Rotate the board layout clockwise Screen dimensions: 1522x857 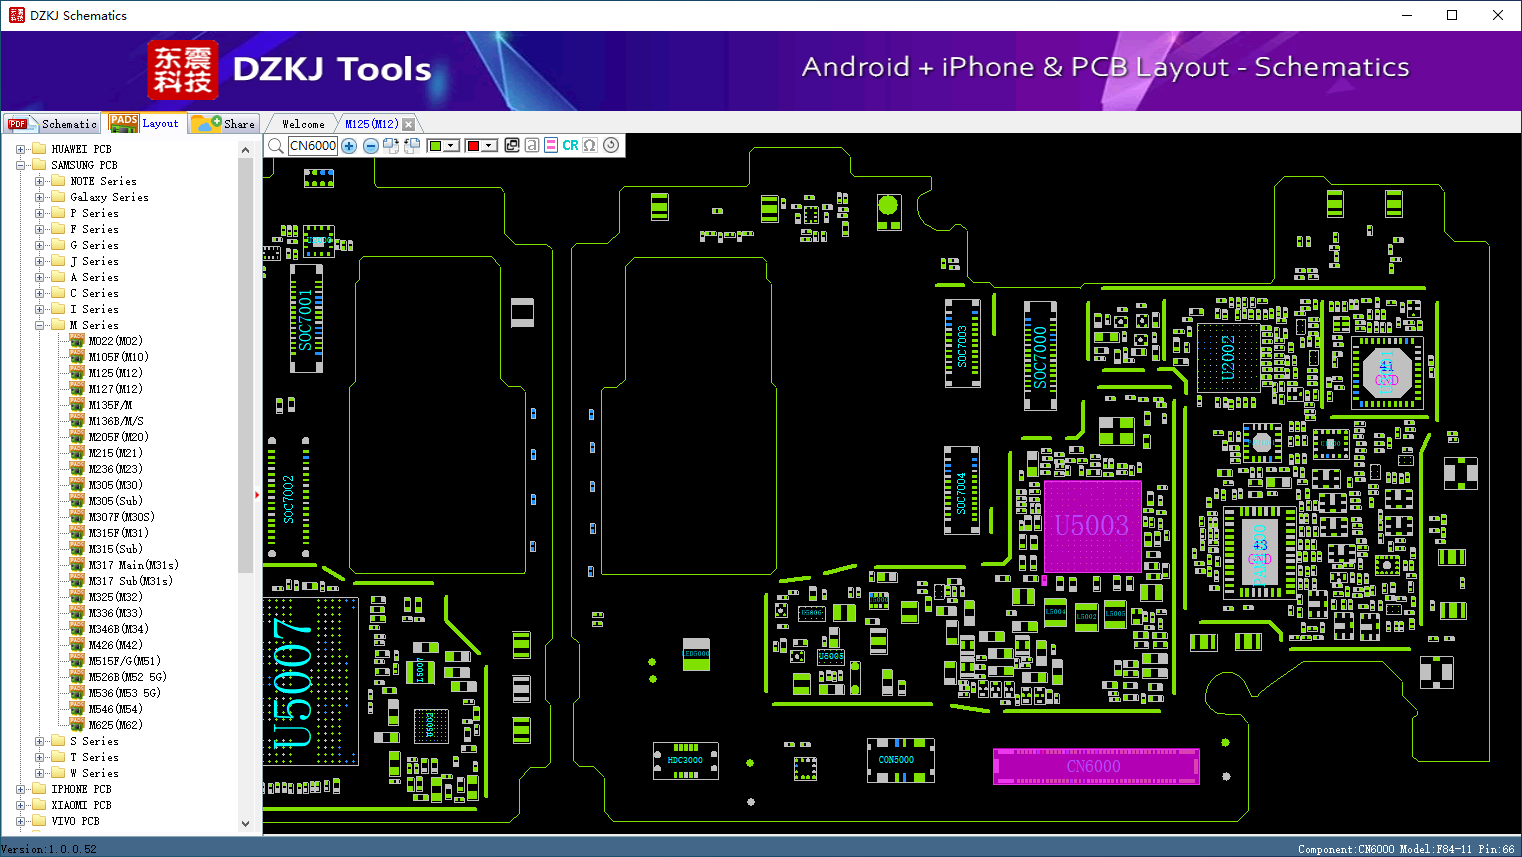pyautogui.click(x=391, y=146)
